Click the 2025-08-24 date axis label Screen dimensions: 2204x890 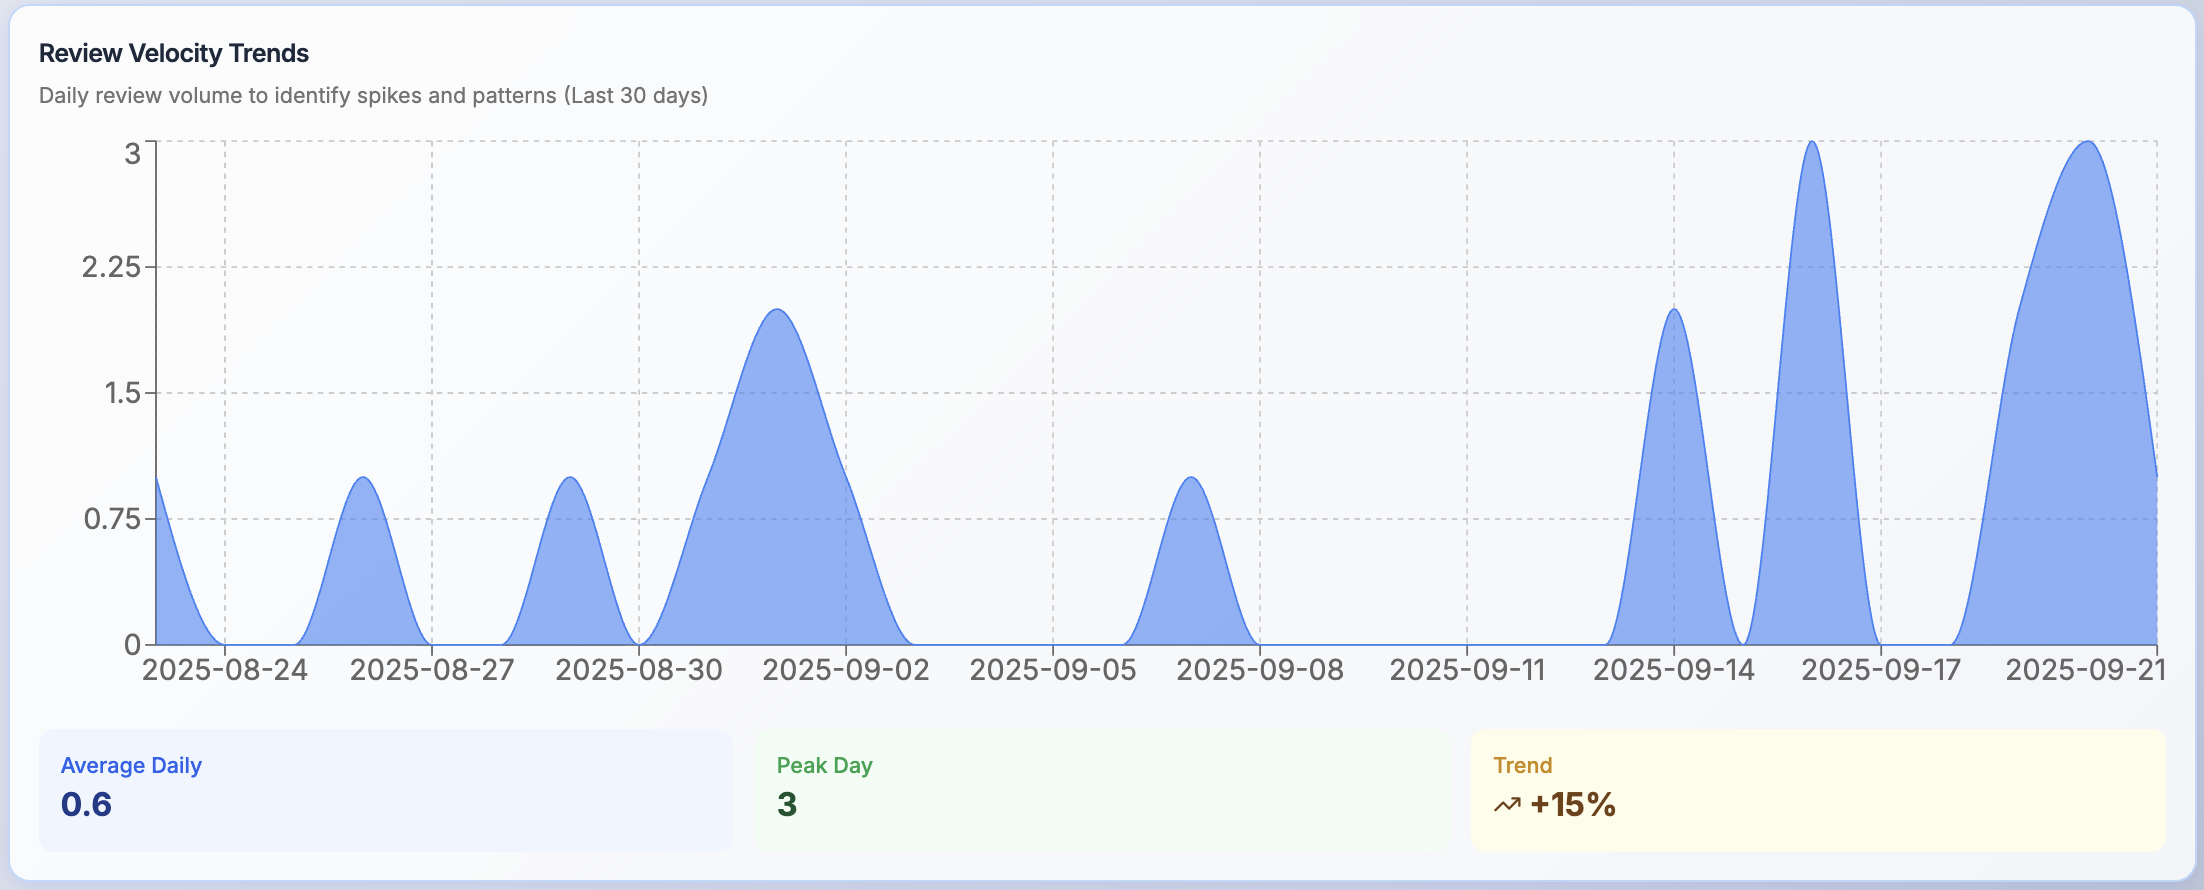[225, 670]
